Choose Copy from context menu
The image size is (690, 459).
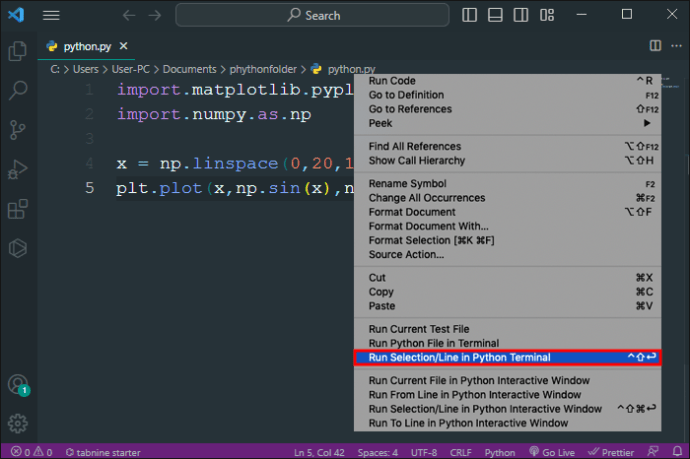[507, 292]
